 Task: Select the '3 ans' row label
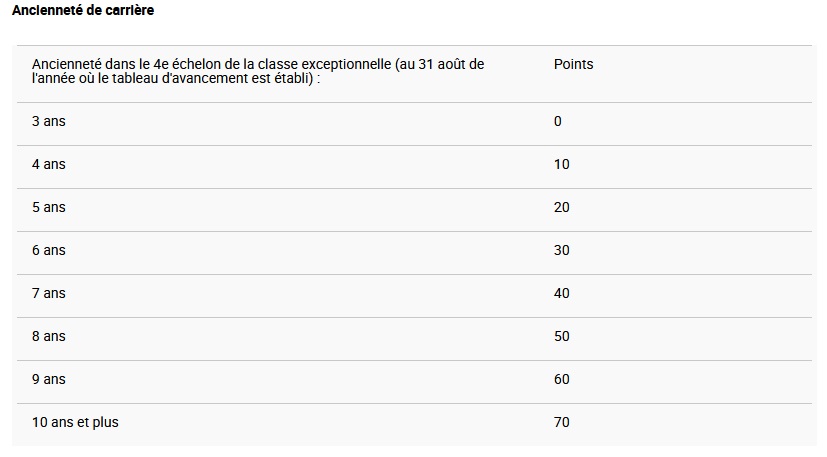49,121
